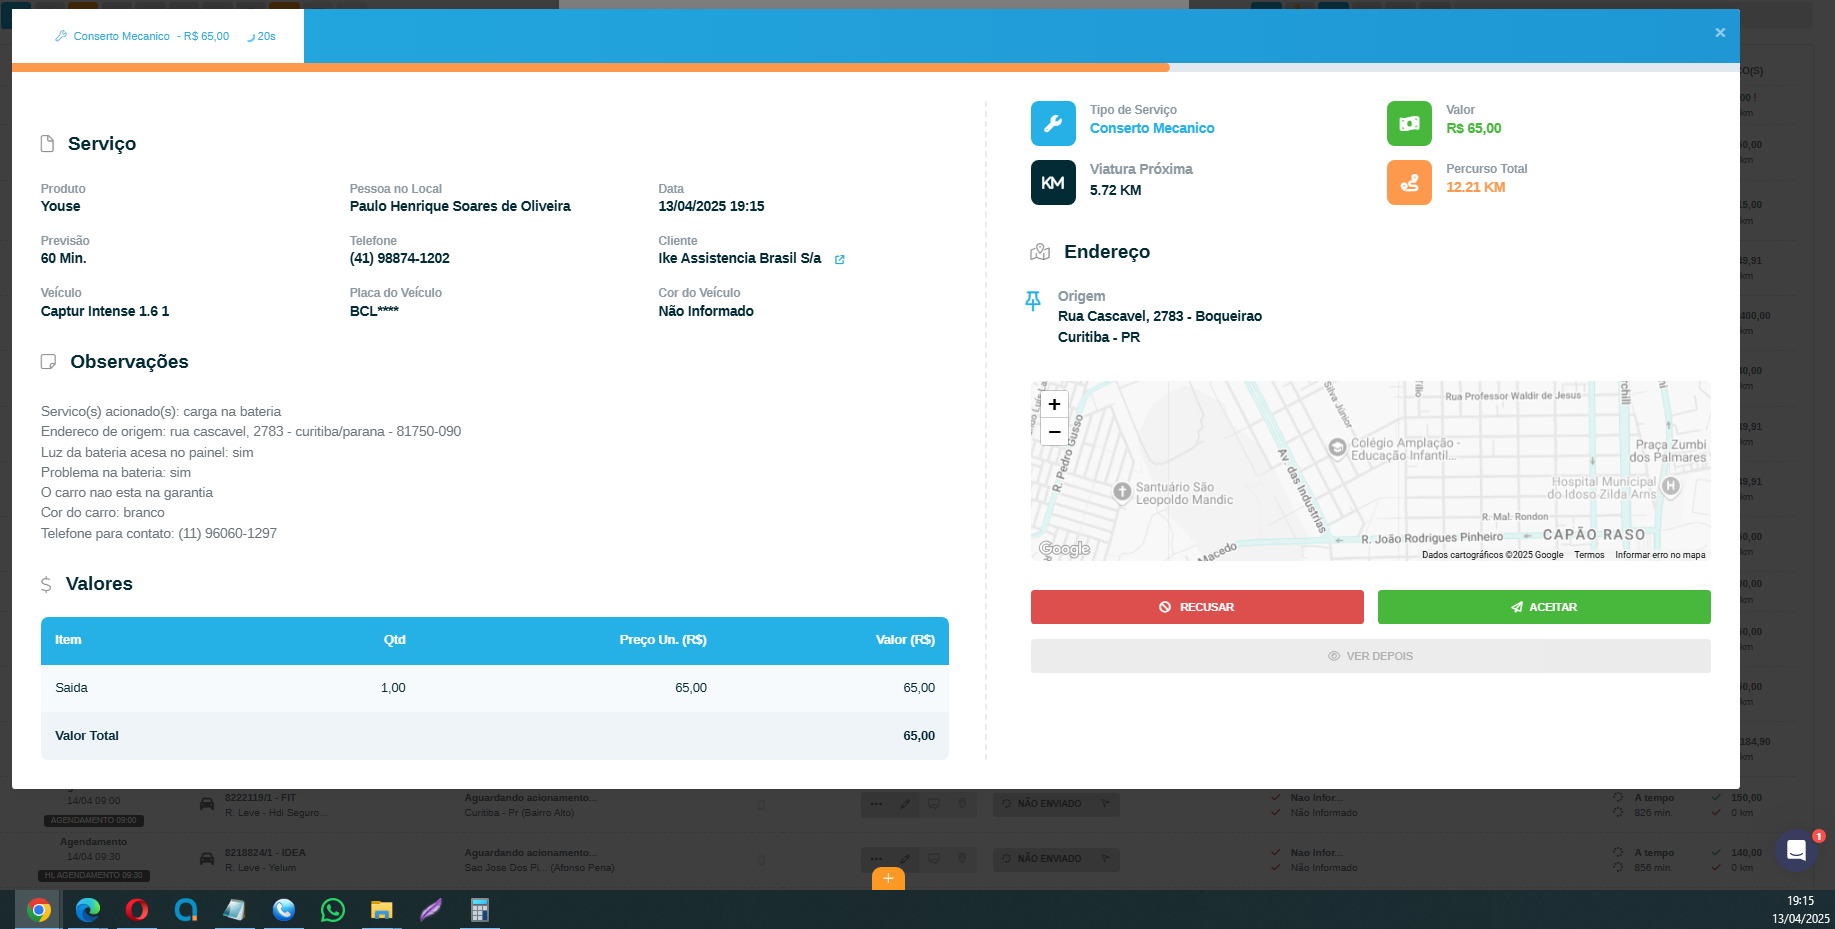Viewport: 1835px width, 929px height.
Task: Click the map icon beside Endereço heading
Action: 1040,252
